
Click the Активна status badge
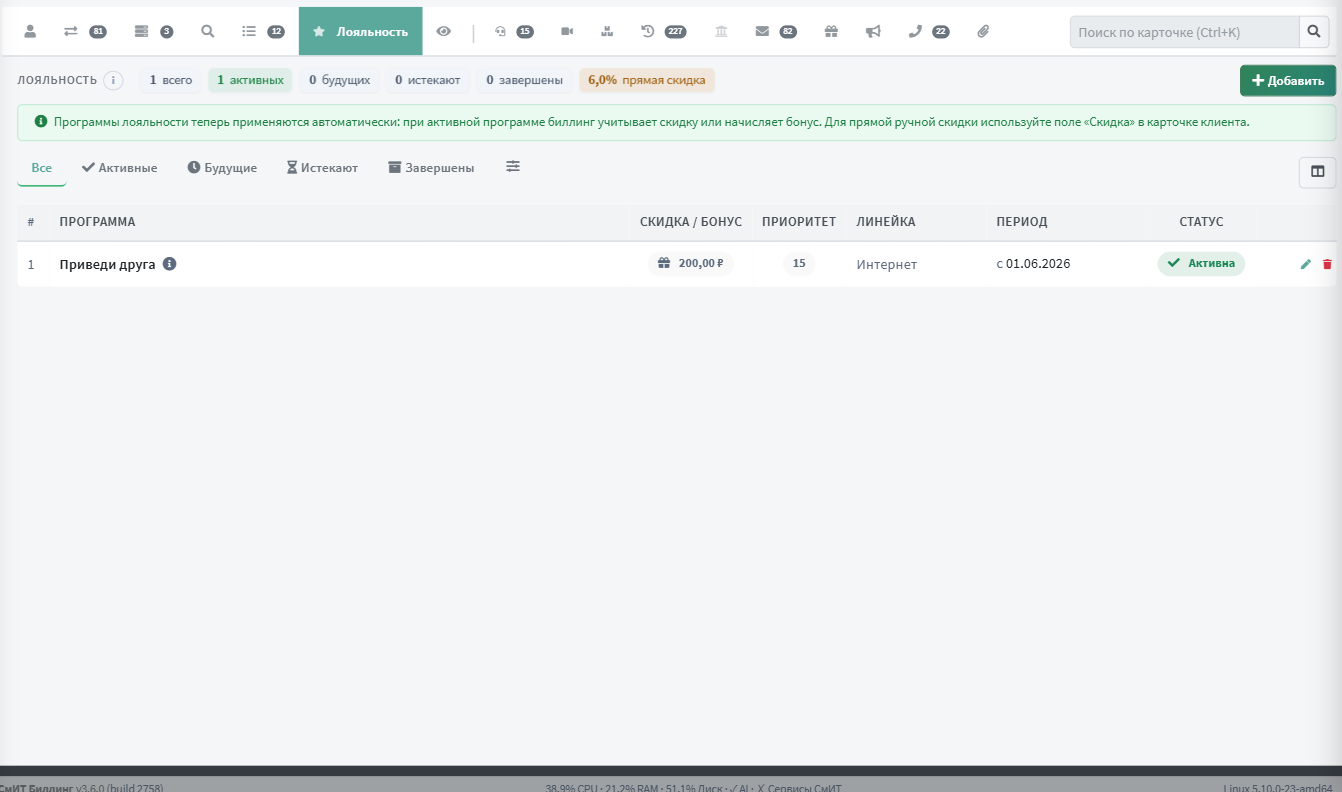1201,264
